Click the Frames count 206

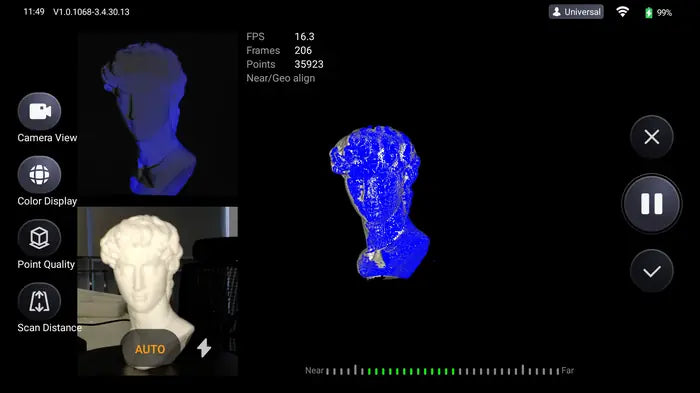[303, 50]
